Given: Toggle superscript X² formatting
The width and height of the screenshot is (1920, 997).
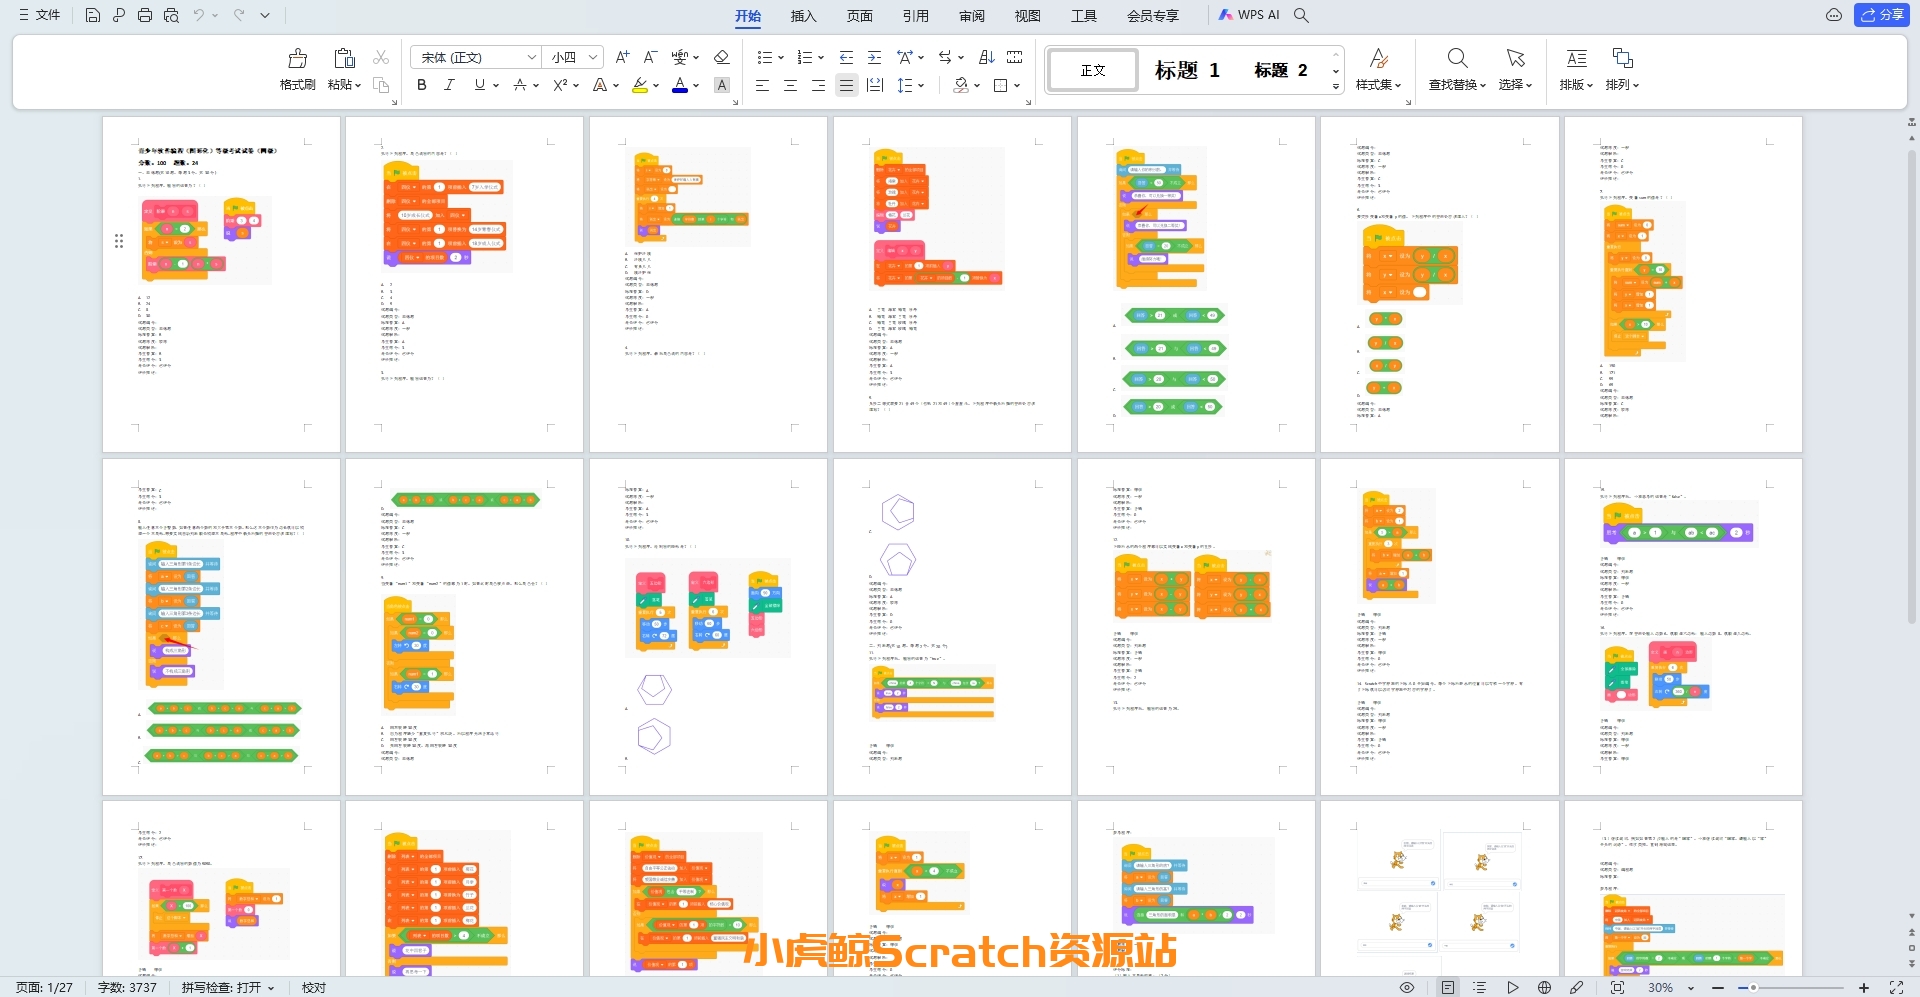Looking at the screenshot, I should pyautogui.click(x=560, y=85).
